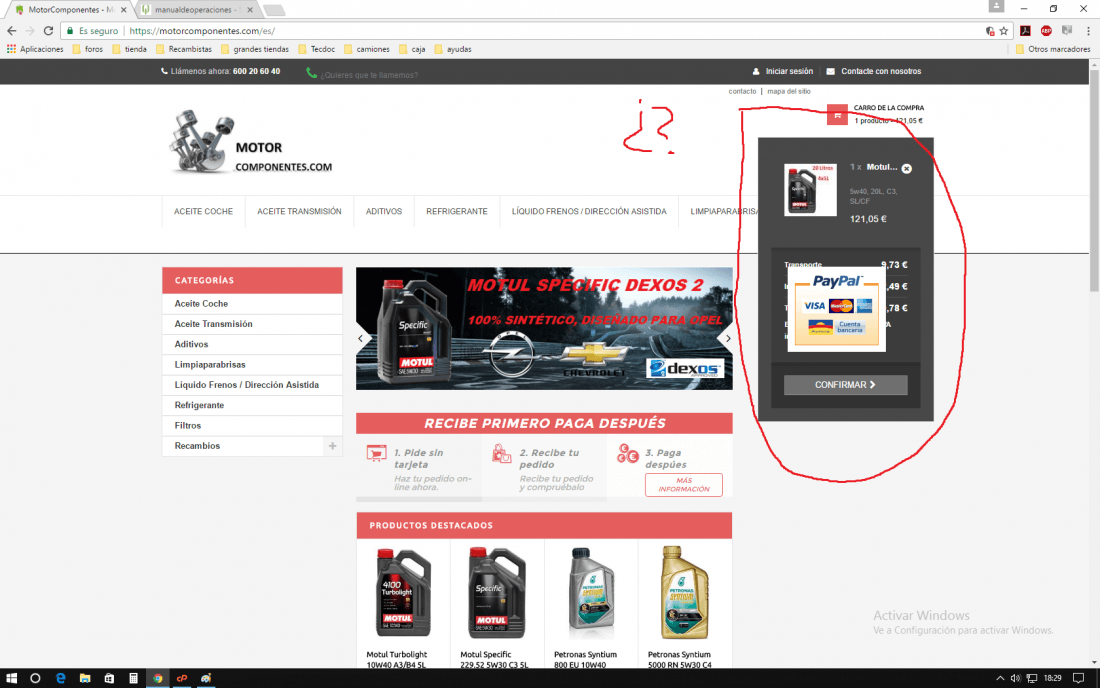Reload the page with the refresh icon
Image resolution: width=1100 pixels, height=688 pixels.
(x=48, y=31)
